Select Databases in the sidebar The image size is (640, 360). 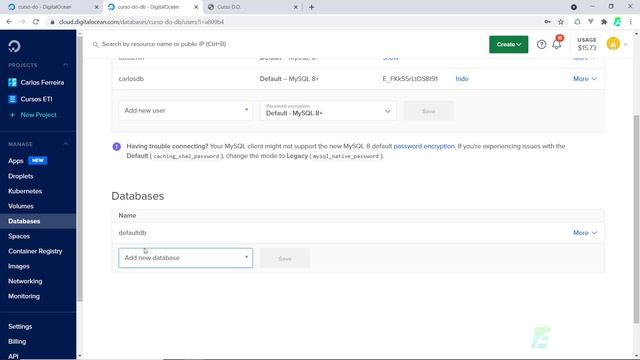[x=24, y=221]
